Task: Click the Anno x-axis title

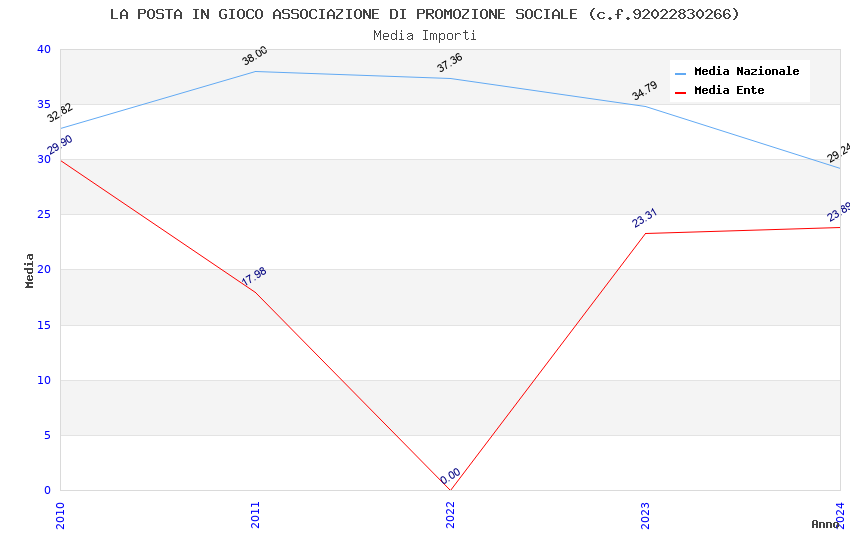Action: [825, 524]
